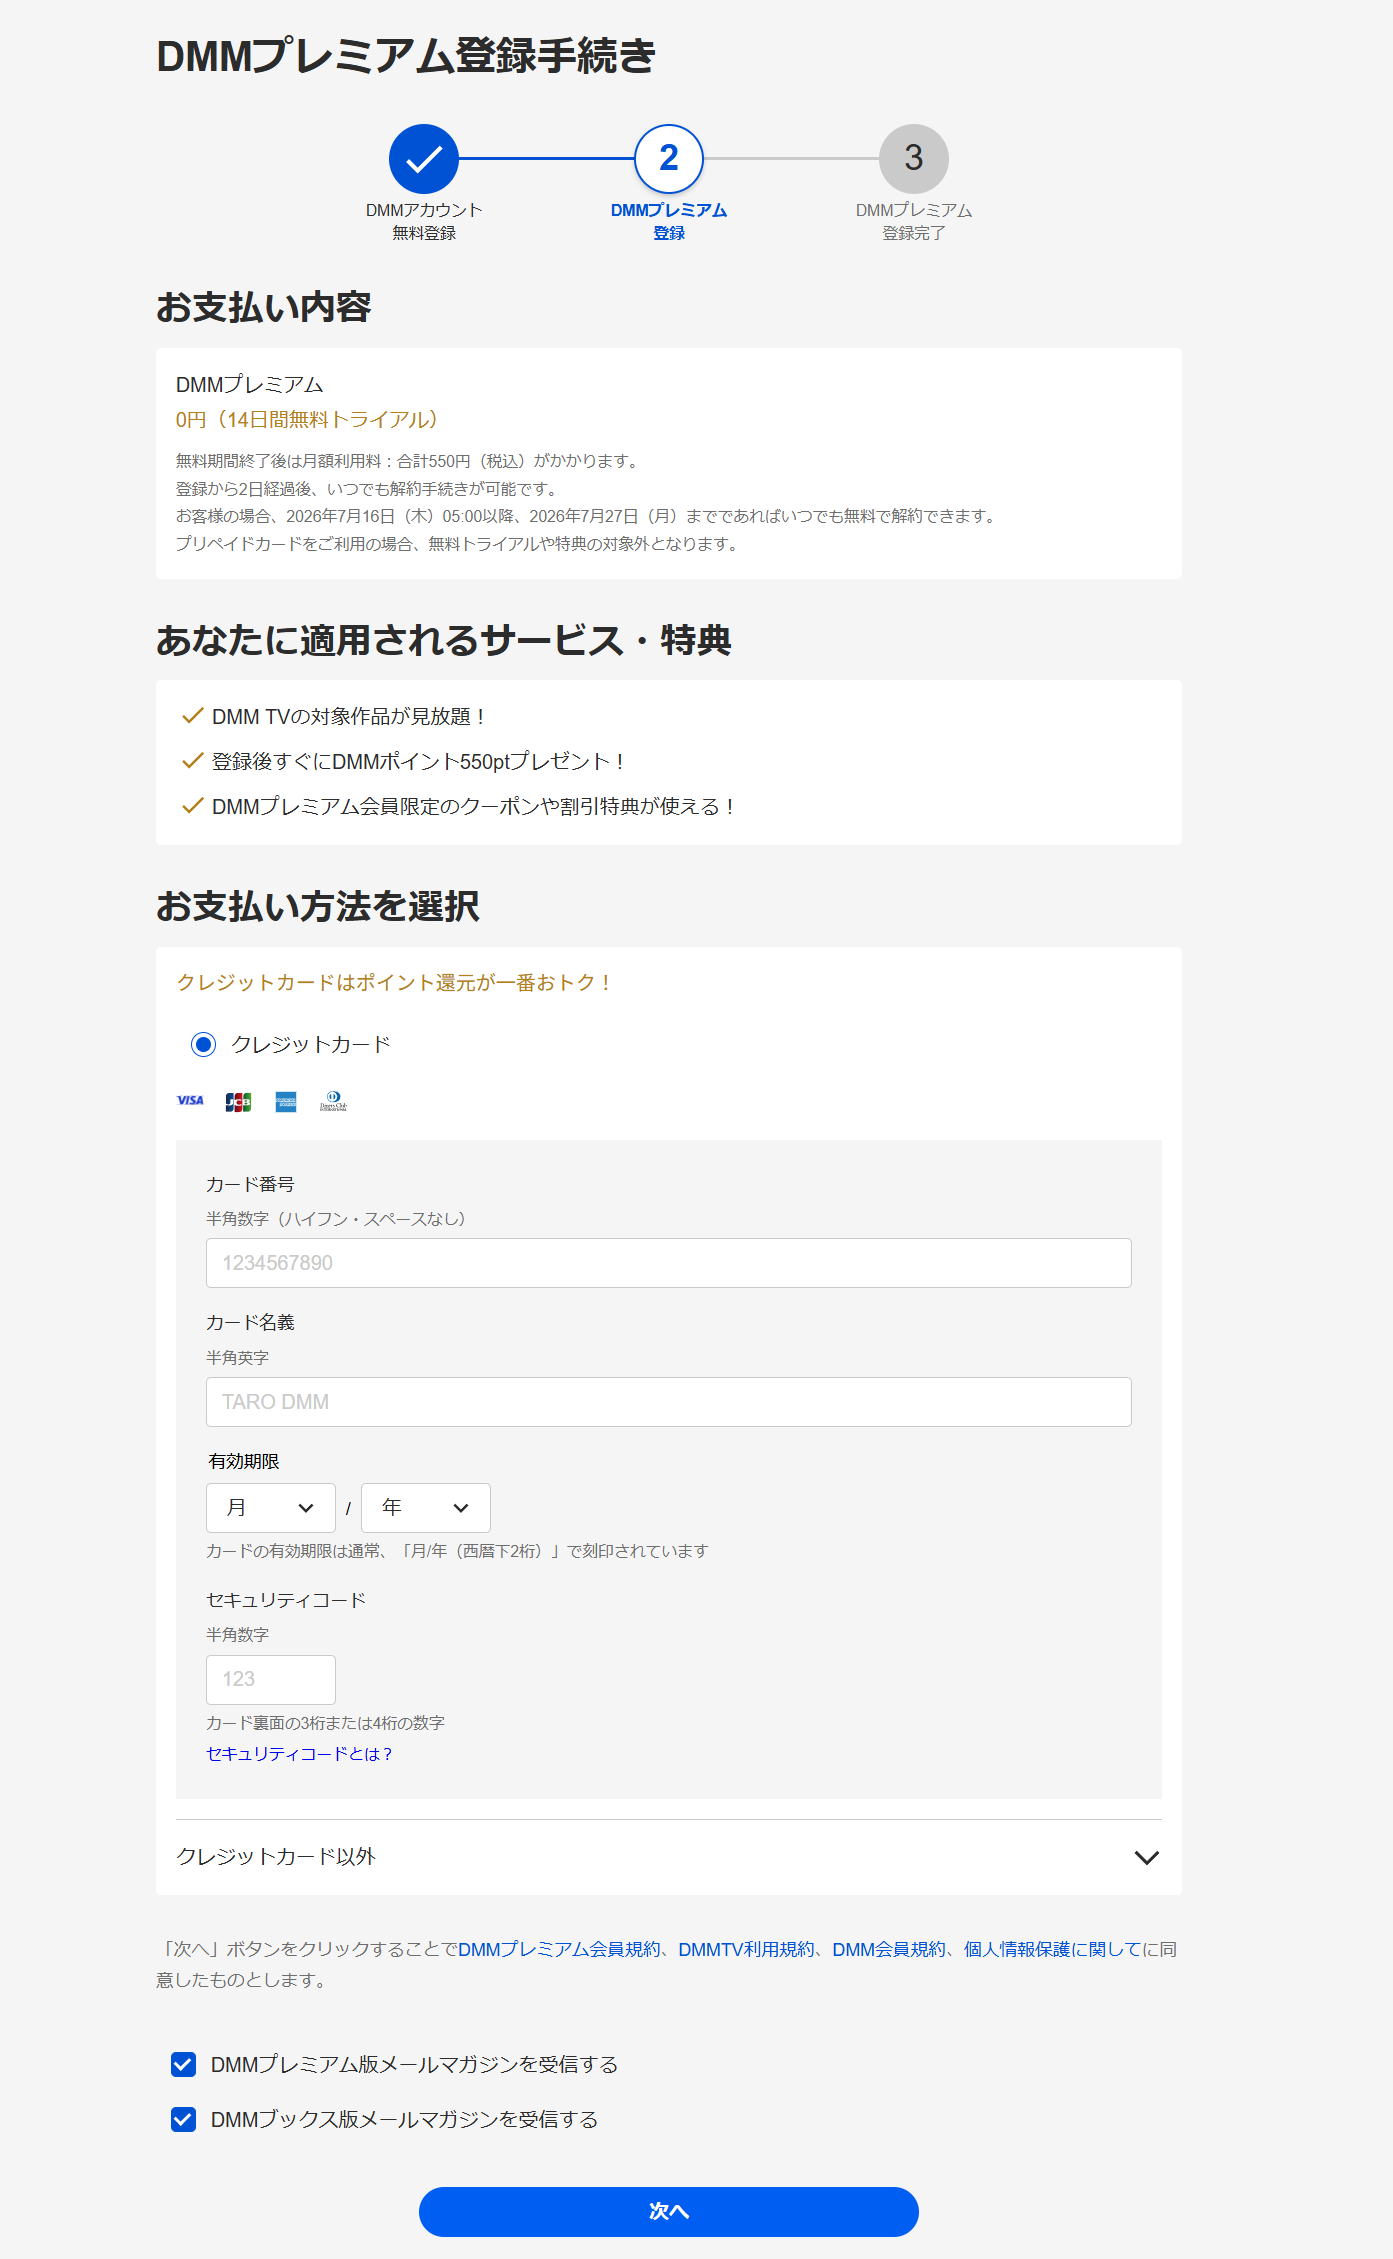Click the VISA card logo

click(190, 1101)
